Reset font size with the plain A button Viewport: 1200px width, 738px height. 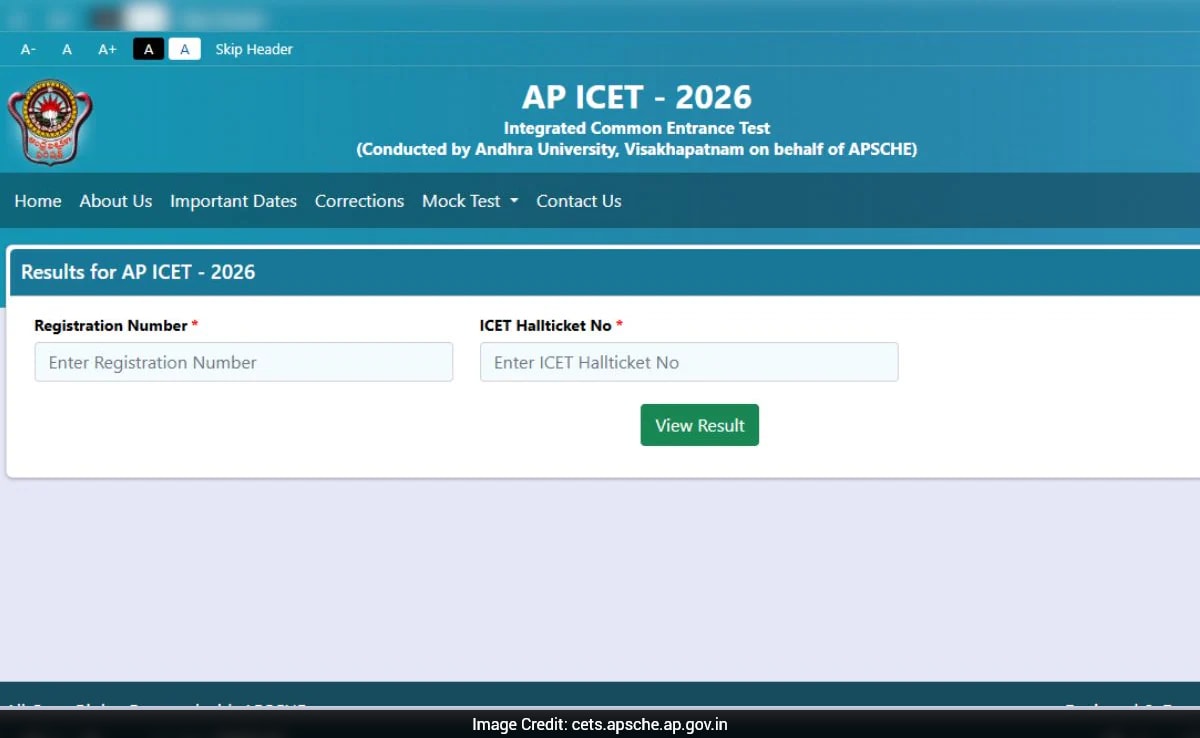(x=67, y=49)
